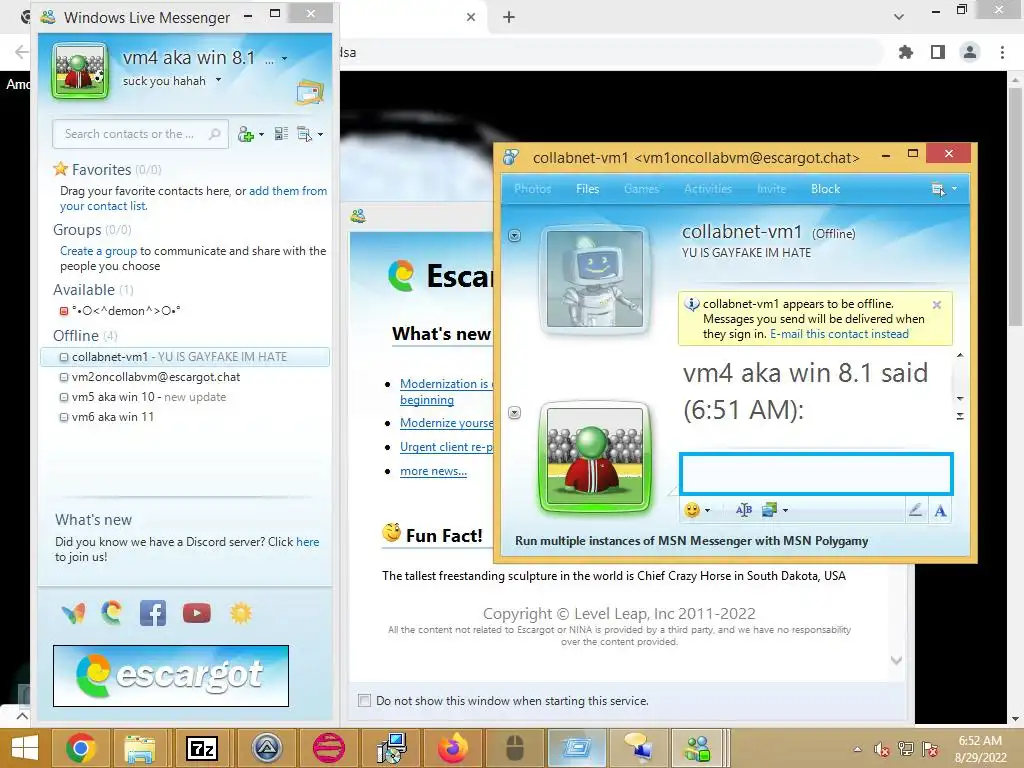Click the user avatar picture in Messenger header
The height and width of the screenshot is (768, 1024).
pyautogui.click(x=80, y=71)
